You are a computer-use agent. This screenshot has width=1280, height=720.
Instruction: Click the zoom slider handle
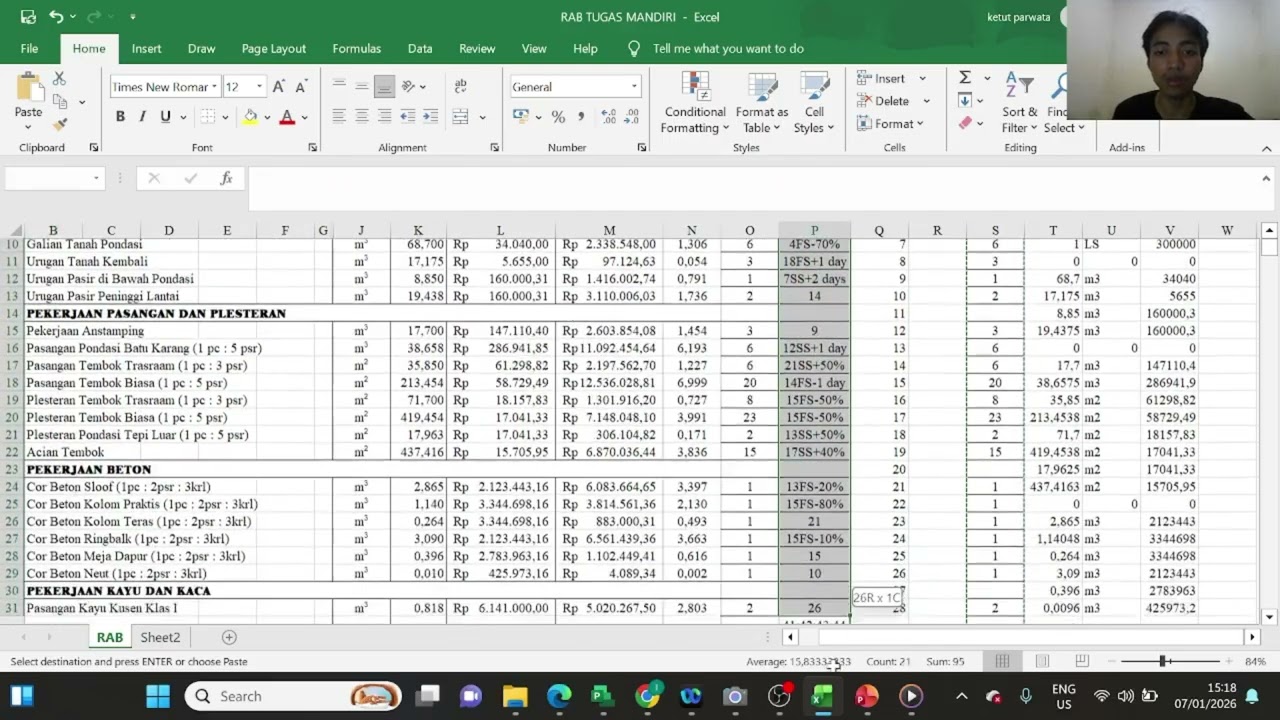coord(1162,661)
